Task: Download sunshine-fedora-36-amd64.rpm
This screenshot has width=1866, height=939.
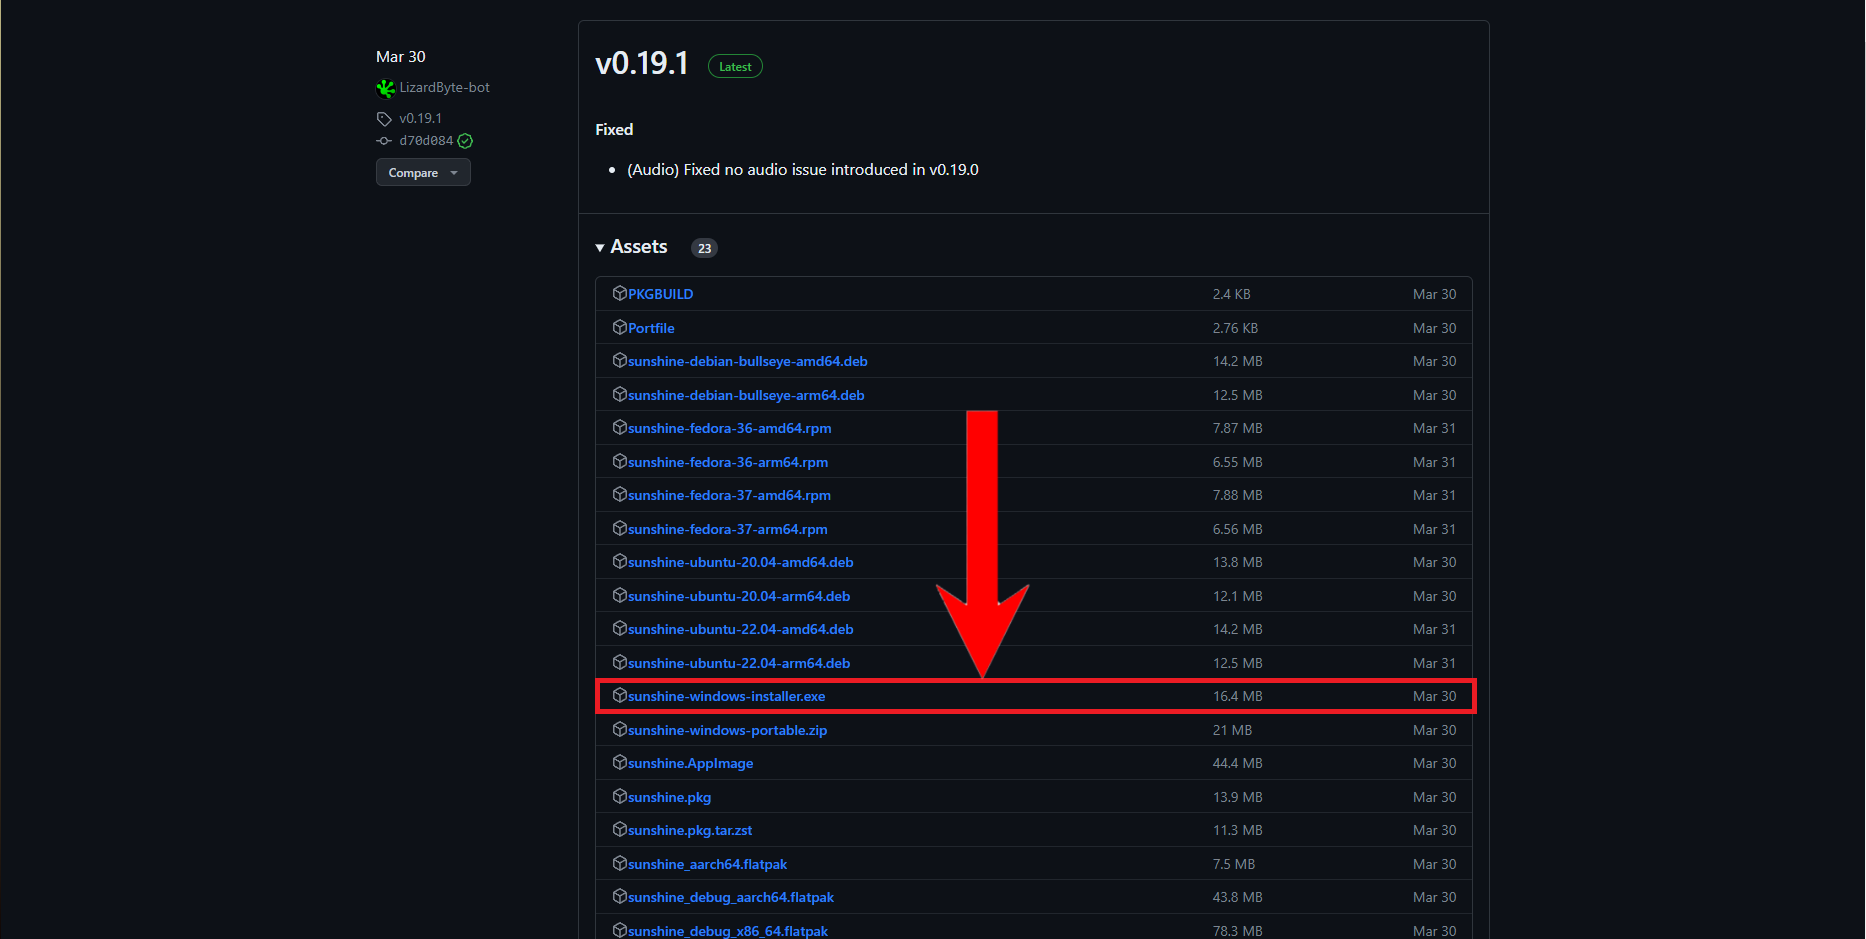Action: pos(730,428)
